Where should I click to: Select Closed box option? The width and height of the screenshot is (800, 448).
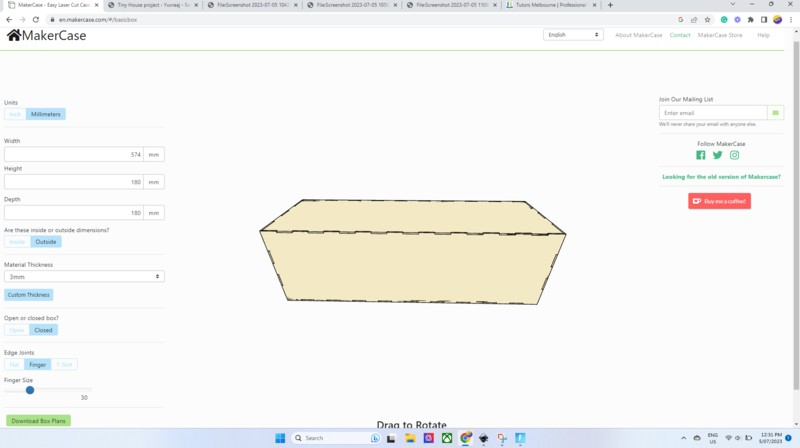[x=43, y=330]
